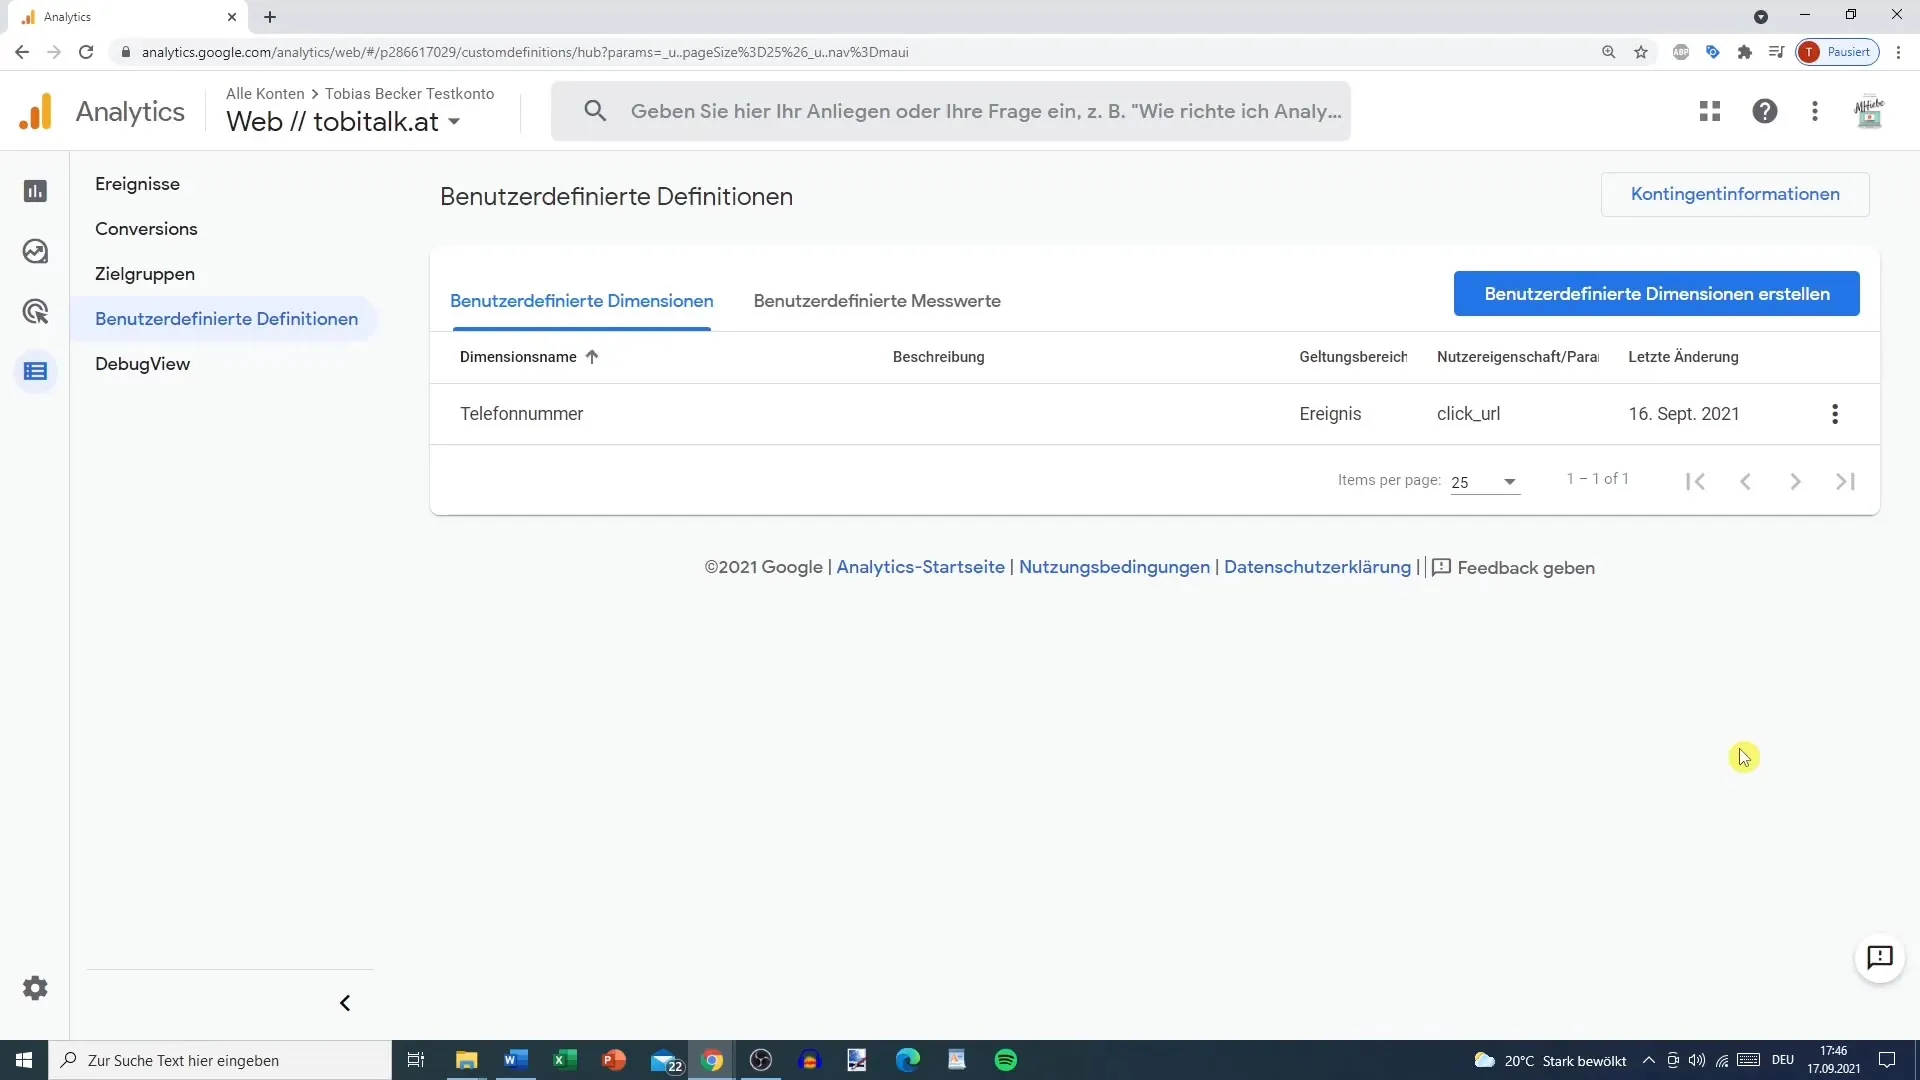Click the apps grid icon top right
This screenshot has width=1920, height=1080.
(1710, 111)
